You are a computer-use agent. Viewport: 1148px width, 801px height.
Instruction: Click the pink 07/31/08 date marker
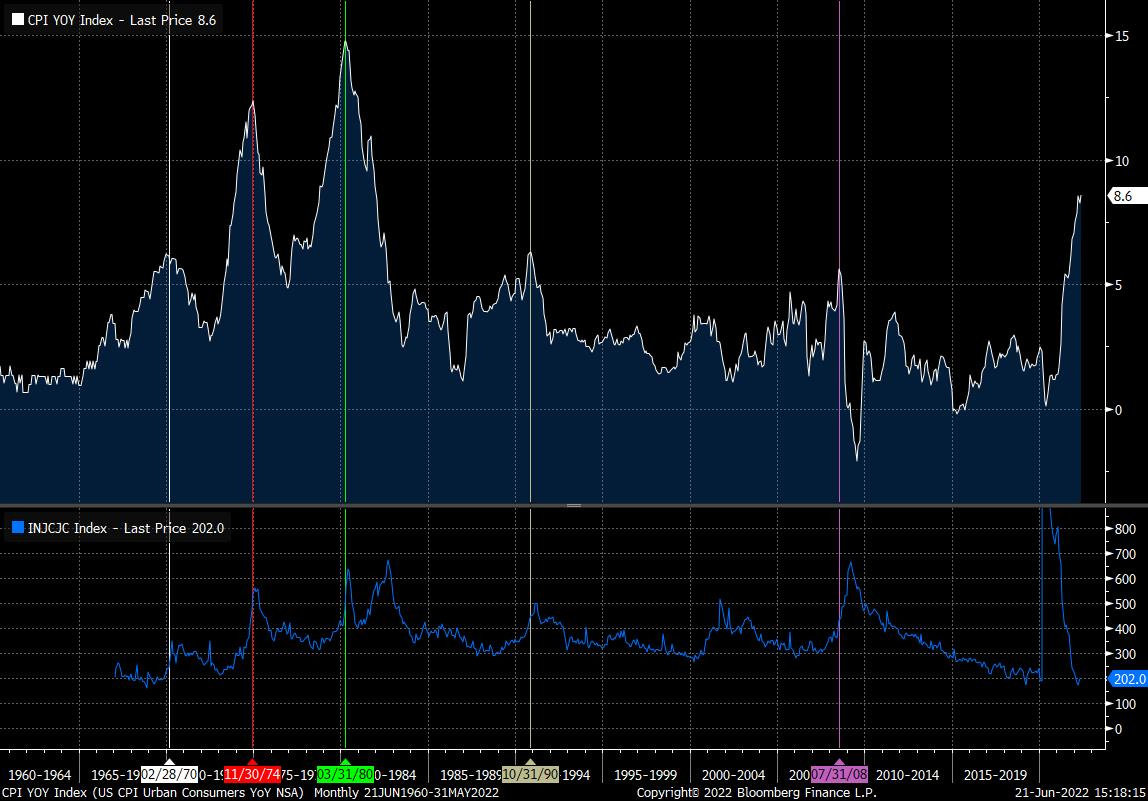point(840,774)
